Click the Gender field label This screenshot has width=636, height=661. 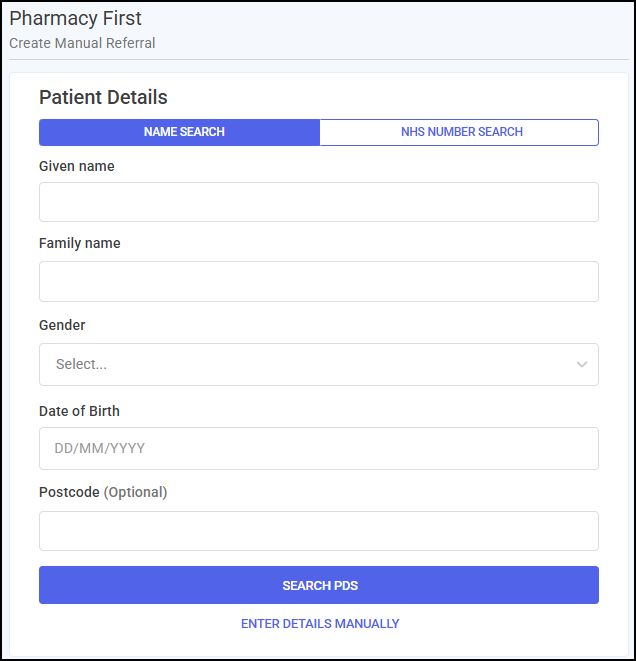62,325
